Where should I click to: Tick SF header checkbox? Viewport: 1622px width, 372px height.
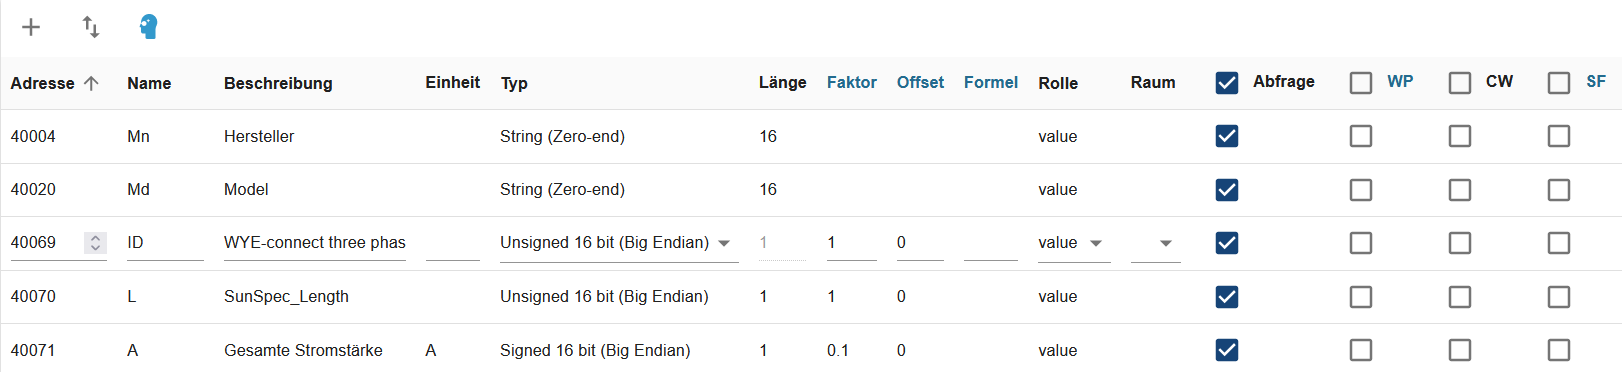pos(1559,83)
